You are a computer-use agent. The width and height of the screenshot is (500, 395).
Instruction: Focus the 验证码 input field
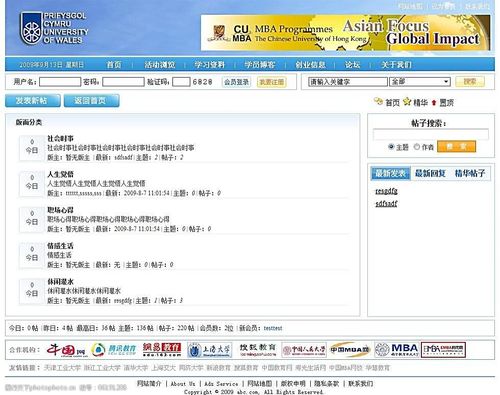pyautogui.click(x=181, y=82)
